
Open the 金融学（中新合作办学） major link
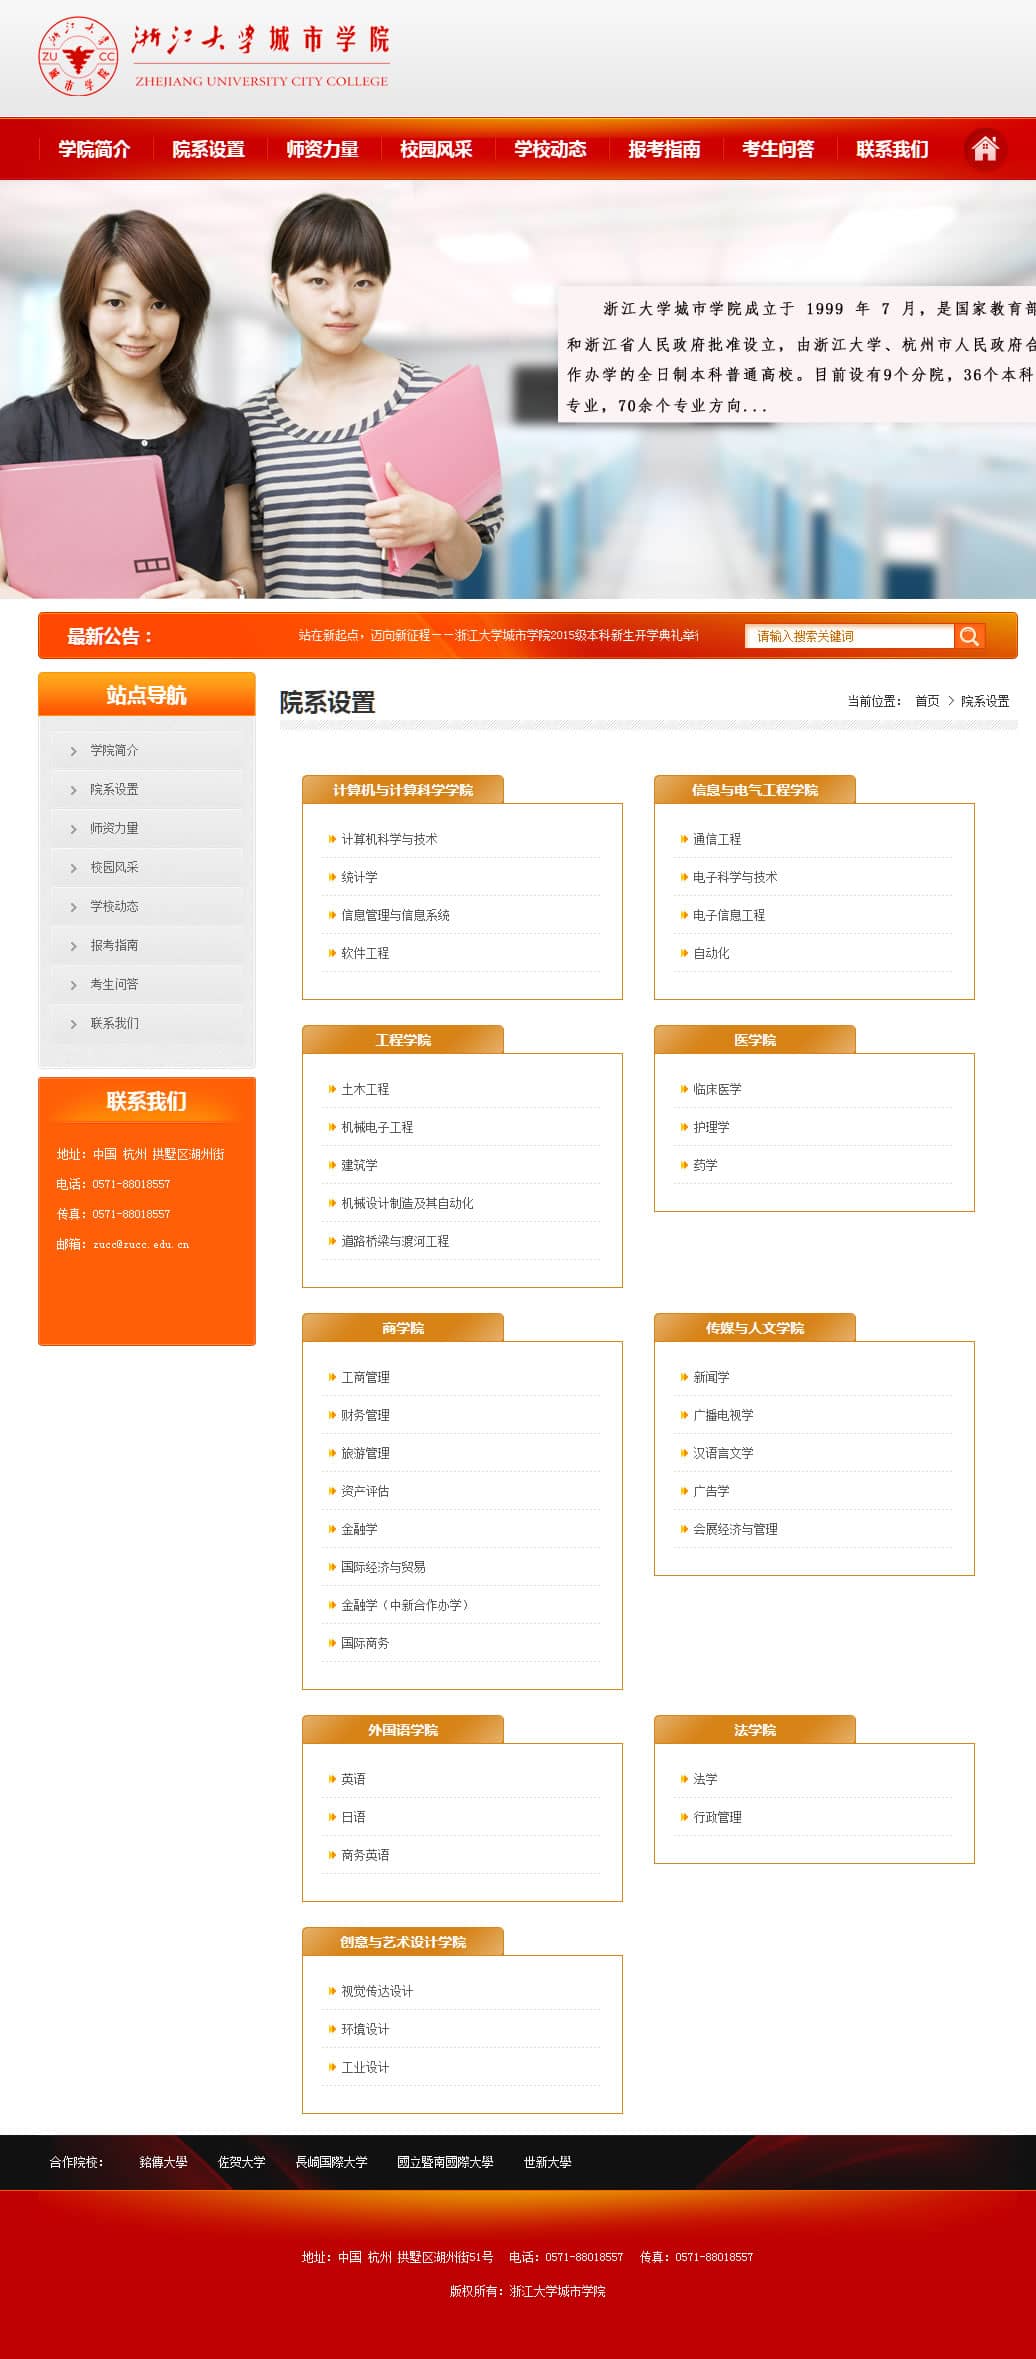pos(405,1605)
